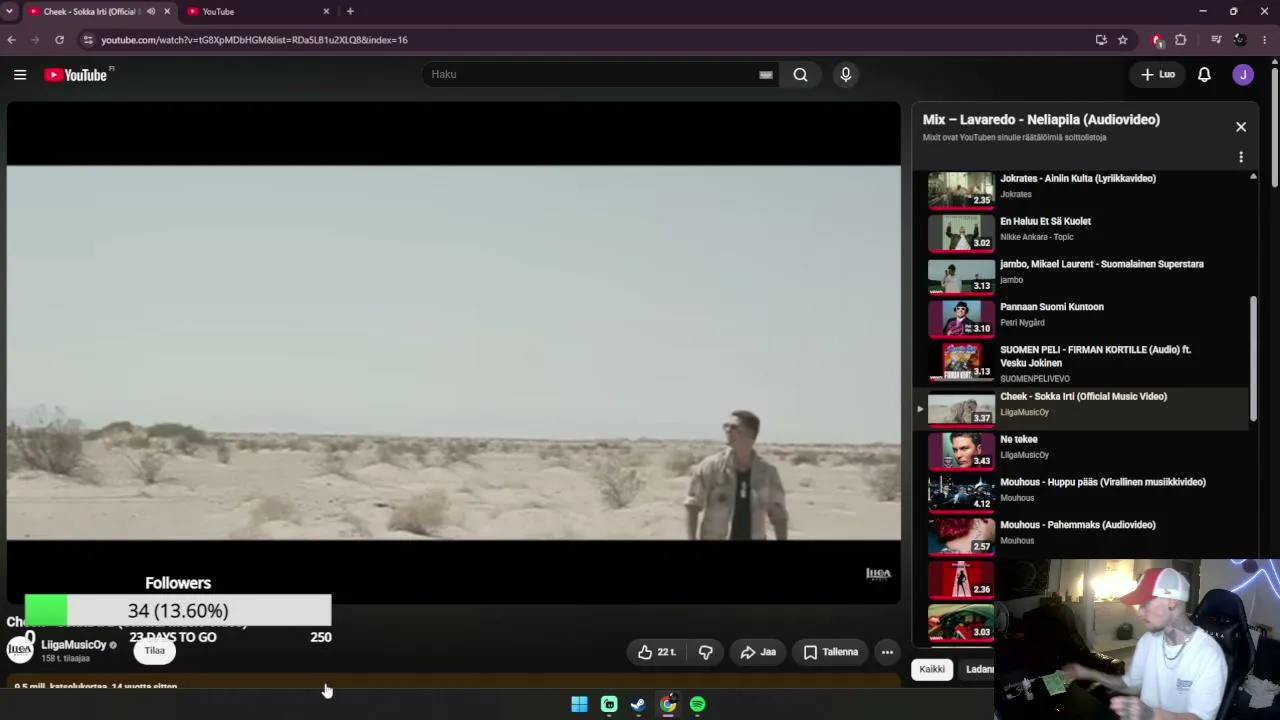Open the account avatar menu

point(1243,74)
